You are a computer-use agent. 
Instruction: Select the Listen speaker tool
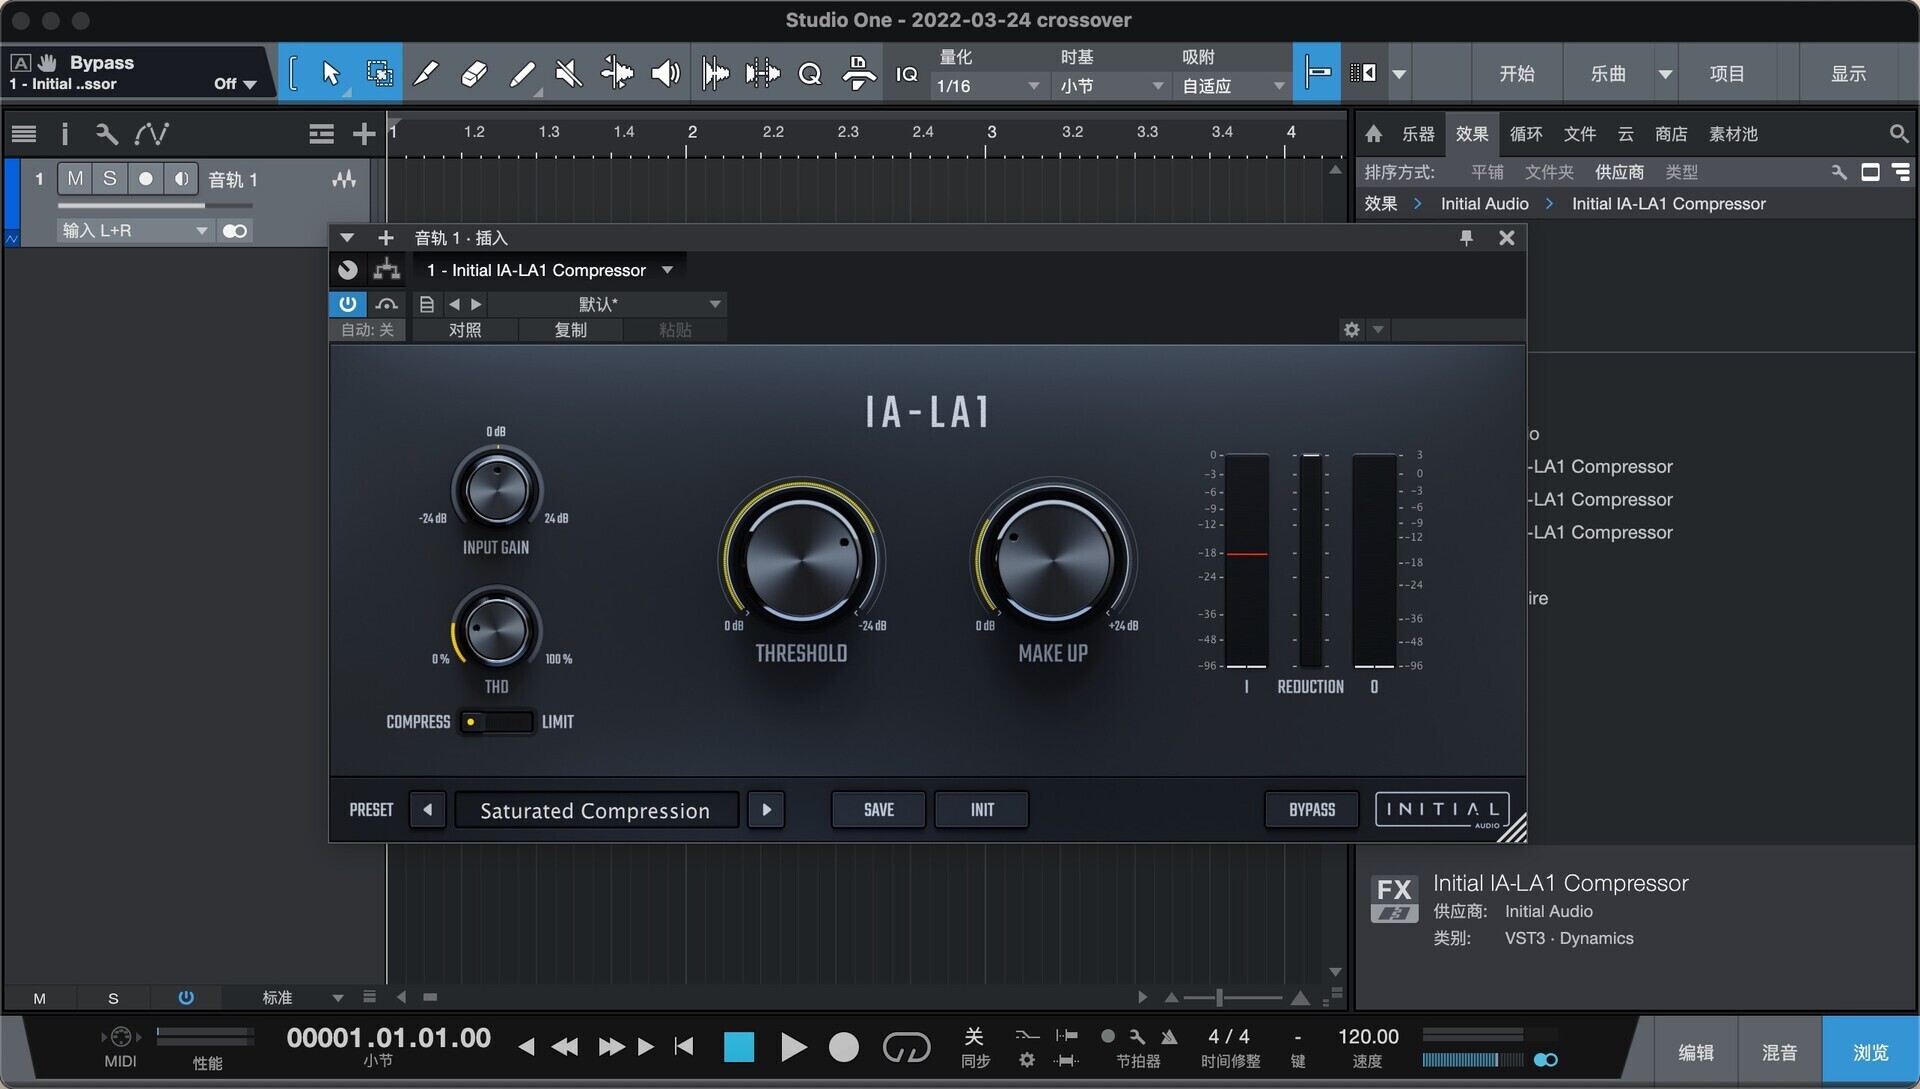[665, 73]
